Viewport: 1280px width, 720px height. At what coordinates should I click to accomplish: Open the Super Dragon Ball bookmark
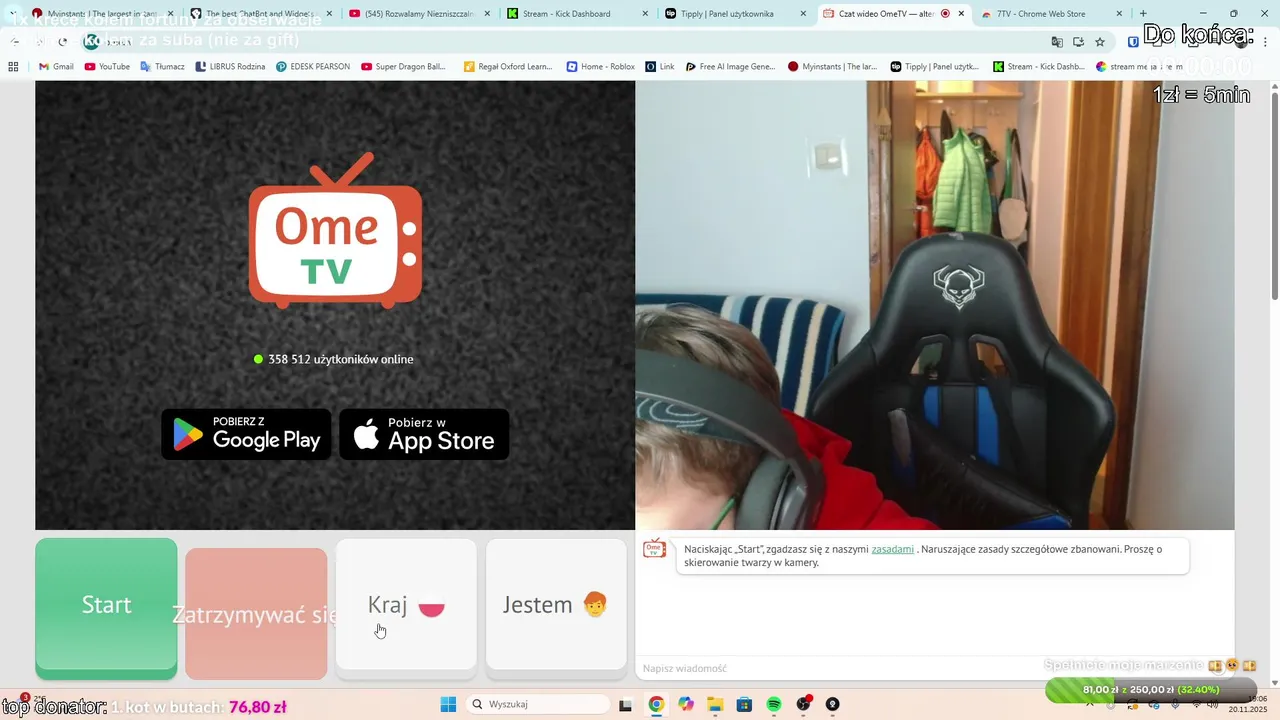coord(404,67)
